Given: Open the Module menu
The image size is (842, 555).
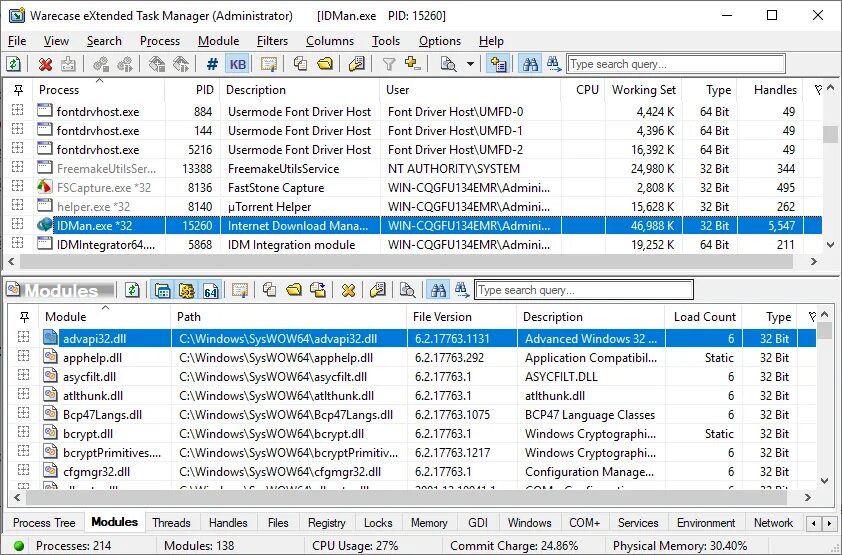Looking at the screenshot, I should (219, 41).
